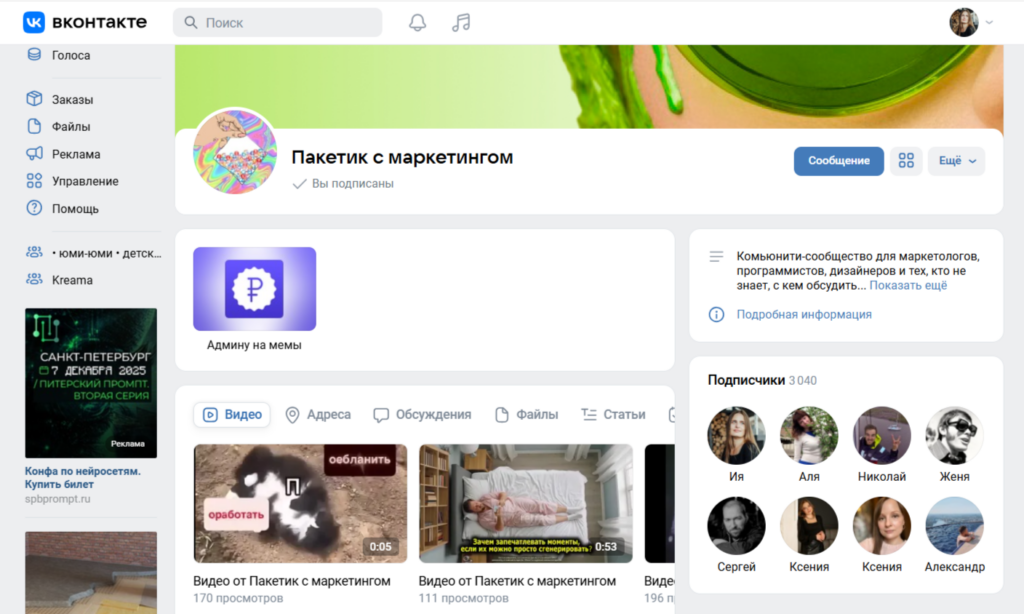Open Николай's subscriber avatar
This screenshot has height=614, width=1024.
click(881, 436)
